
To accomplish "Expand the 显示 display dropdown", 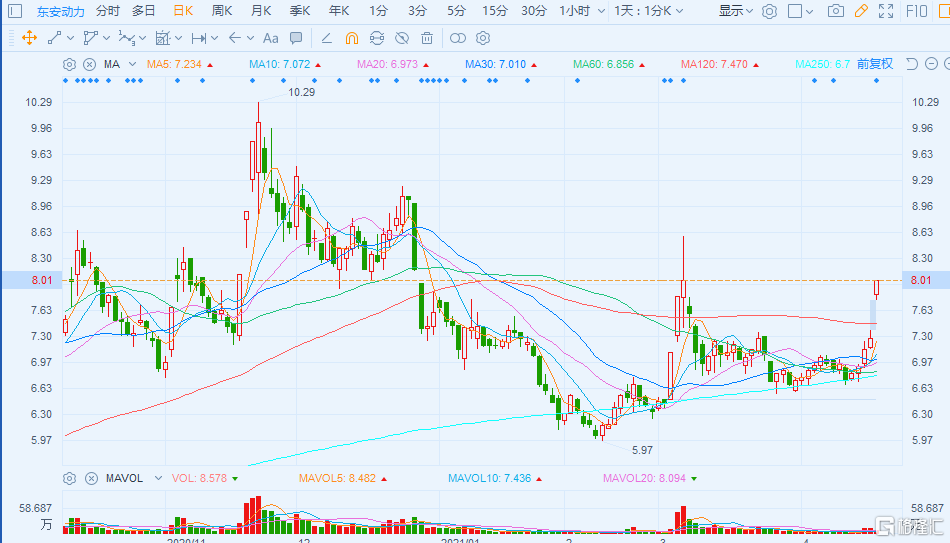I will [736, 11].
